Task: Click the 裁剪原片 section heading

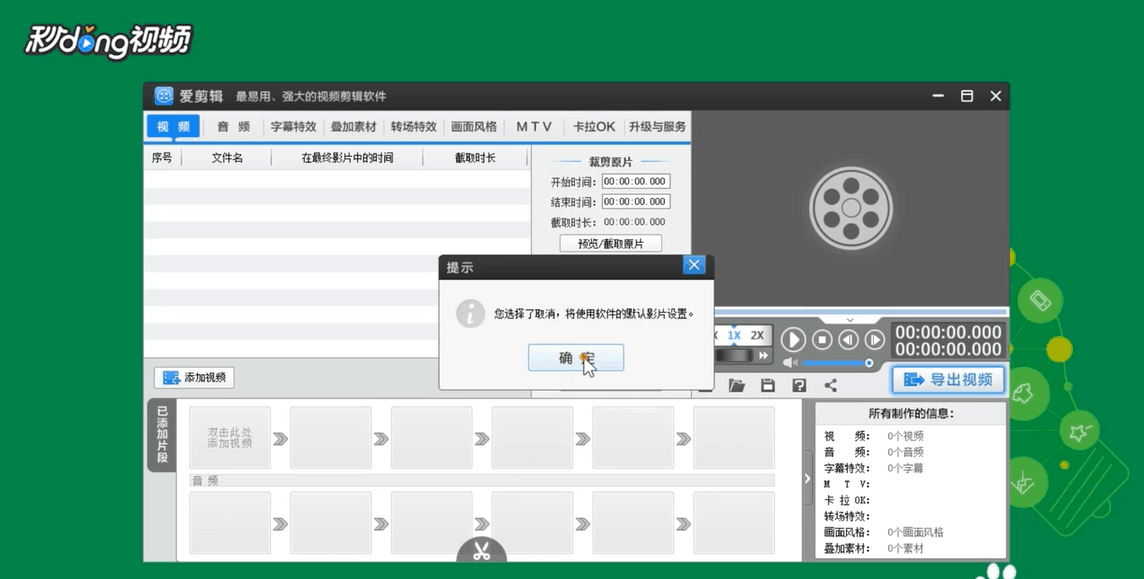Action: click(x=611, y=162)
